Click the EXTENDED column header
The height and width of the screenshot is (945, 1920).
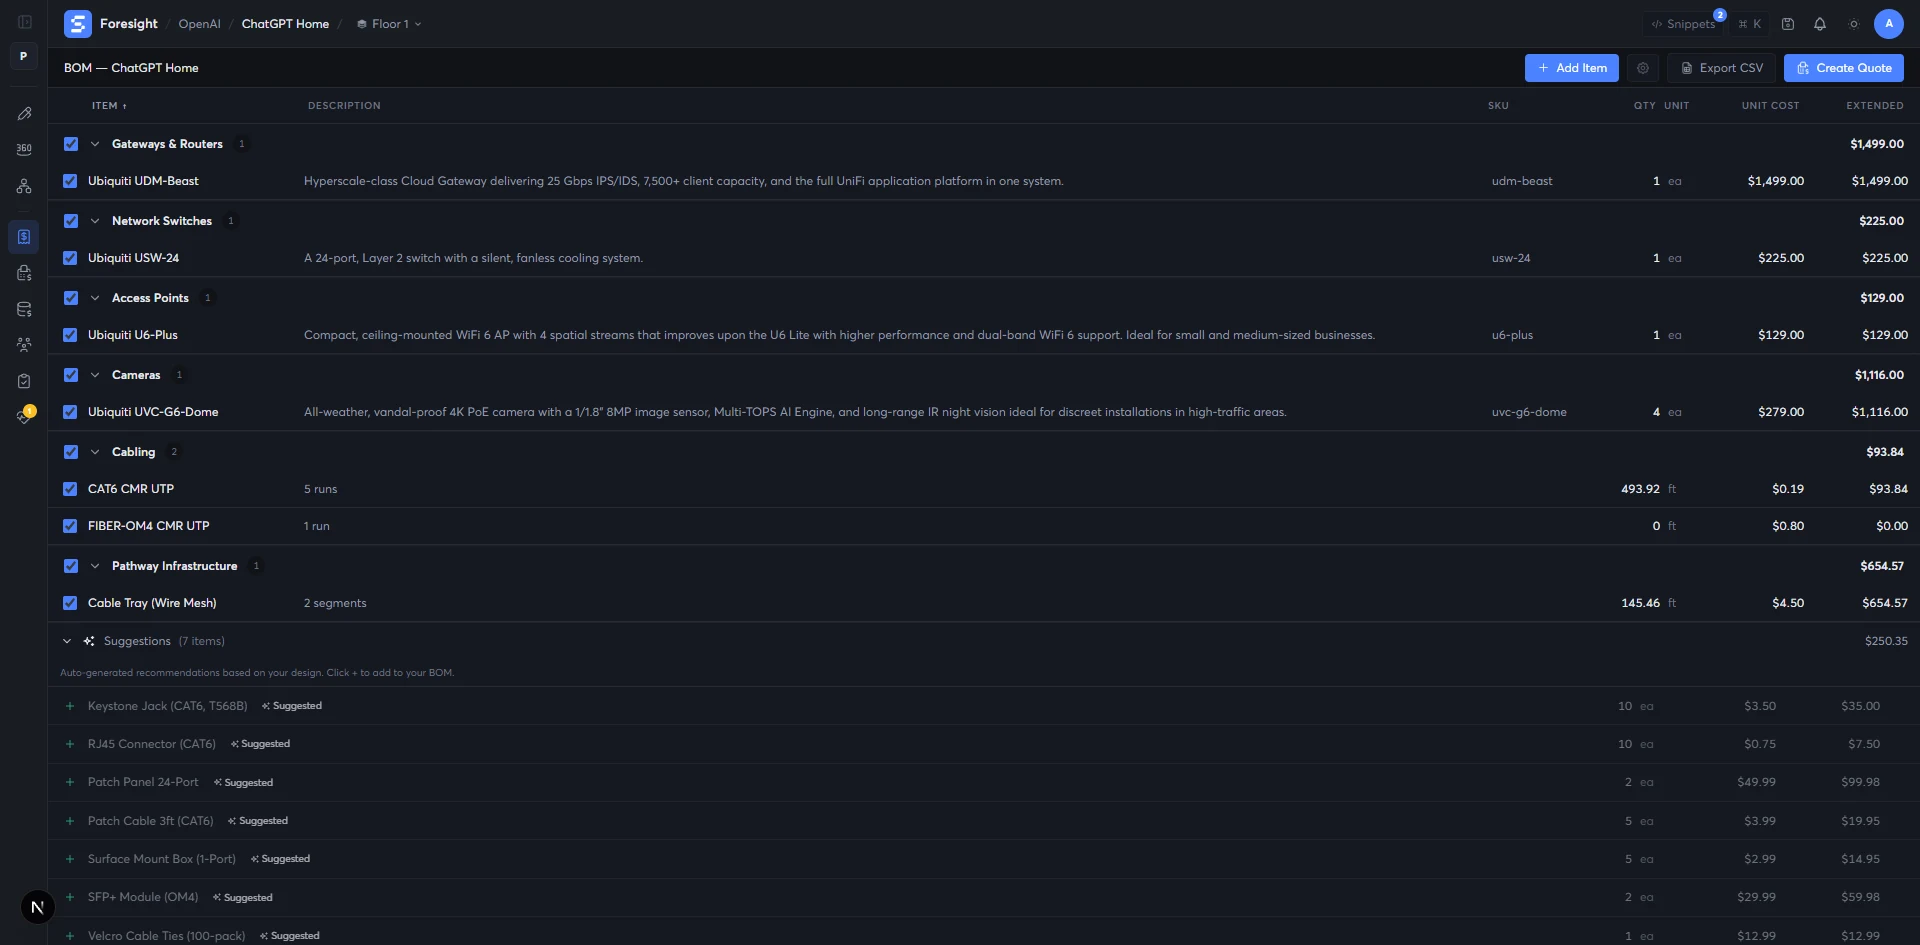[x=1875, y=106]
